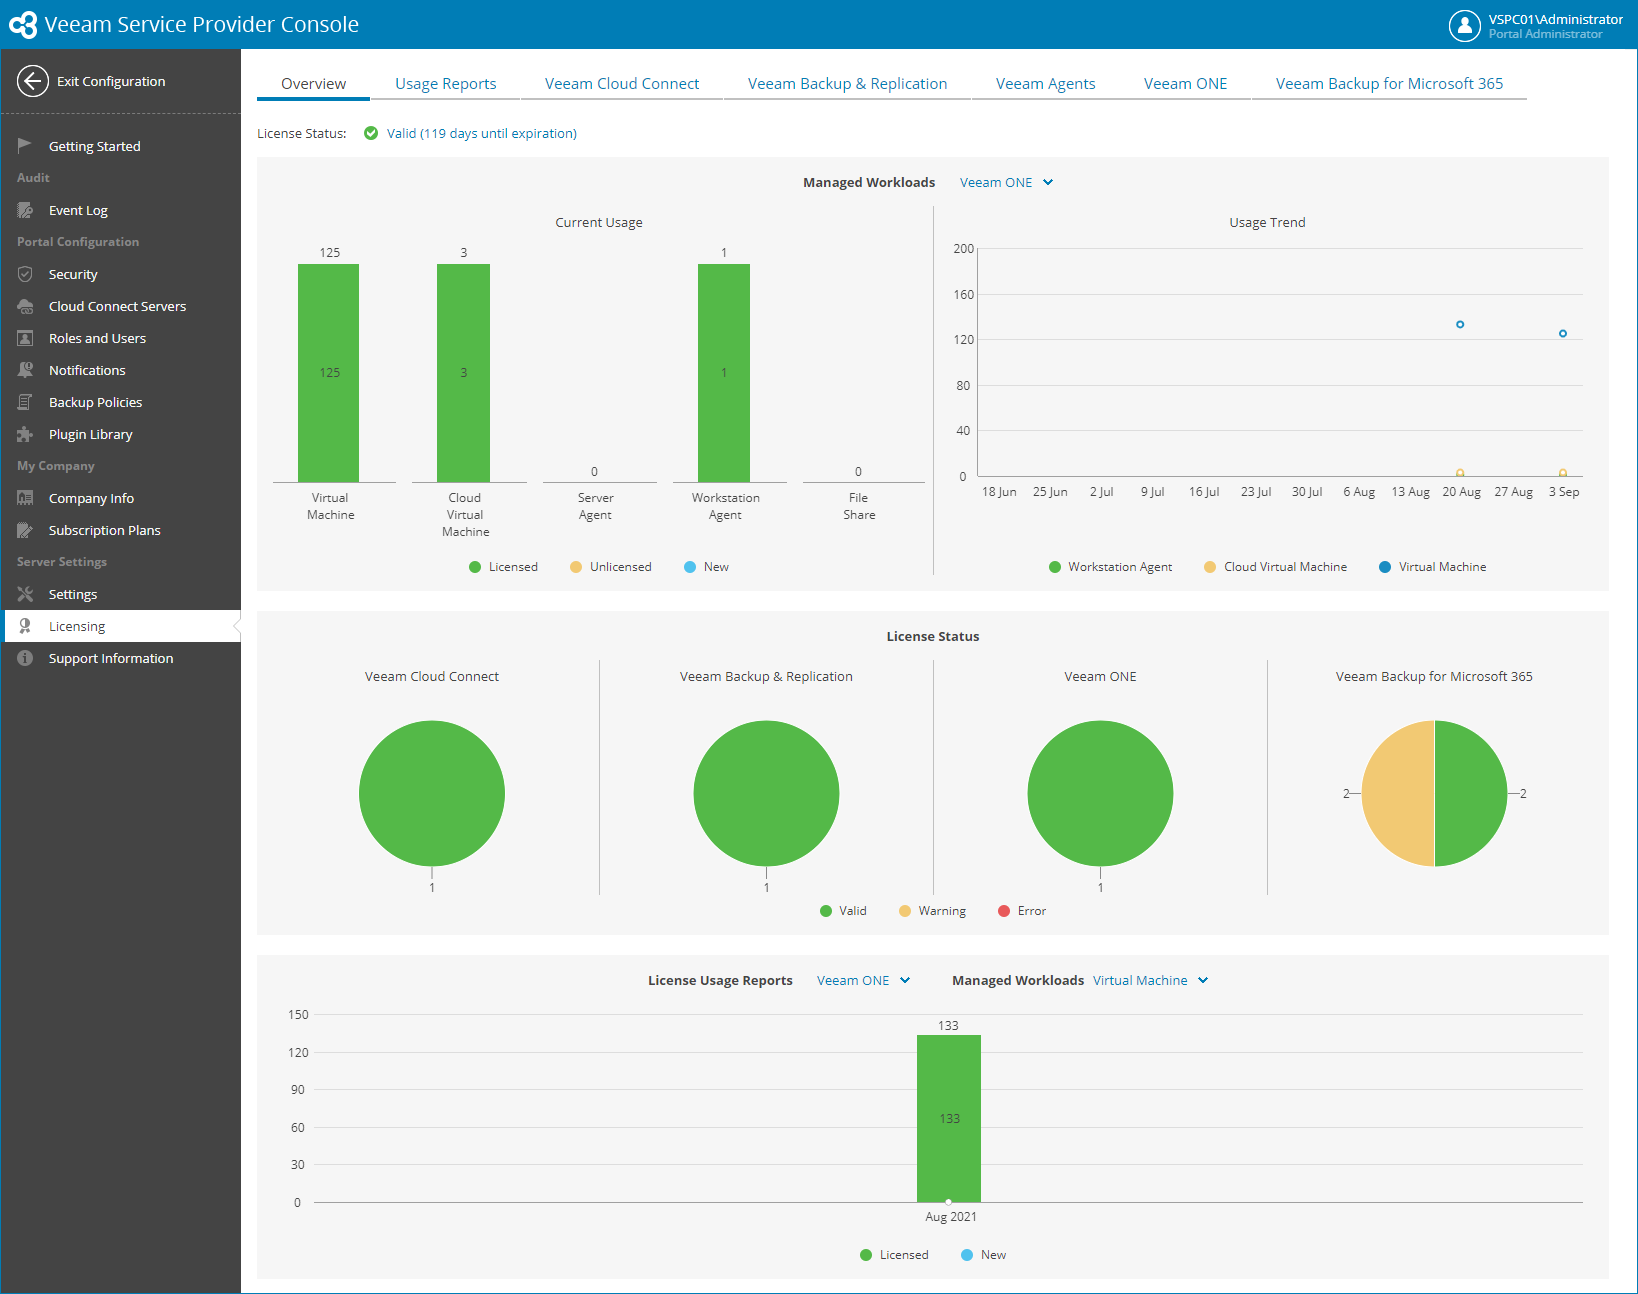Click the Notifications bell icon
1638x1294 pixels.
pos(25,370)
